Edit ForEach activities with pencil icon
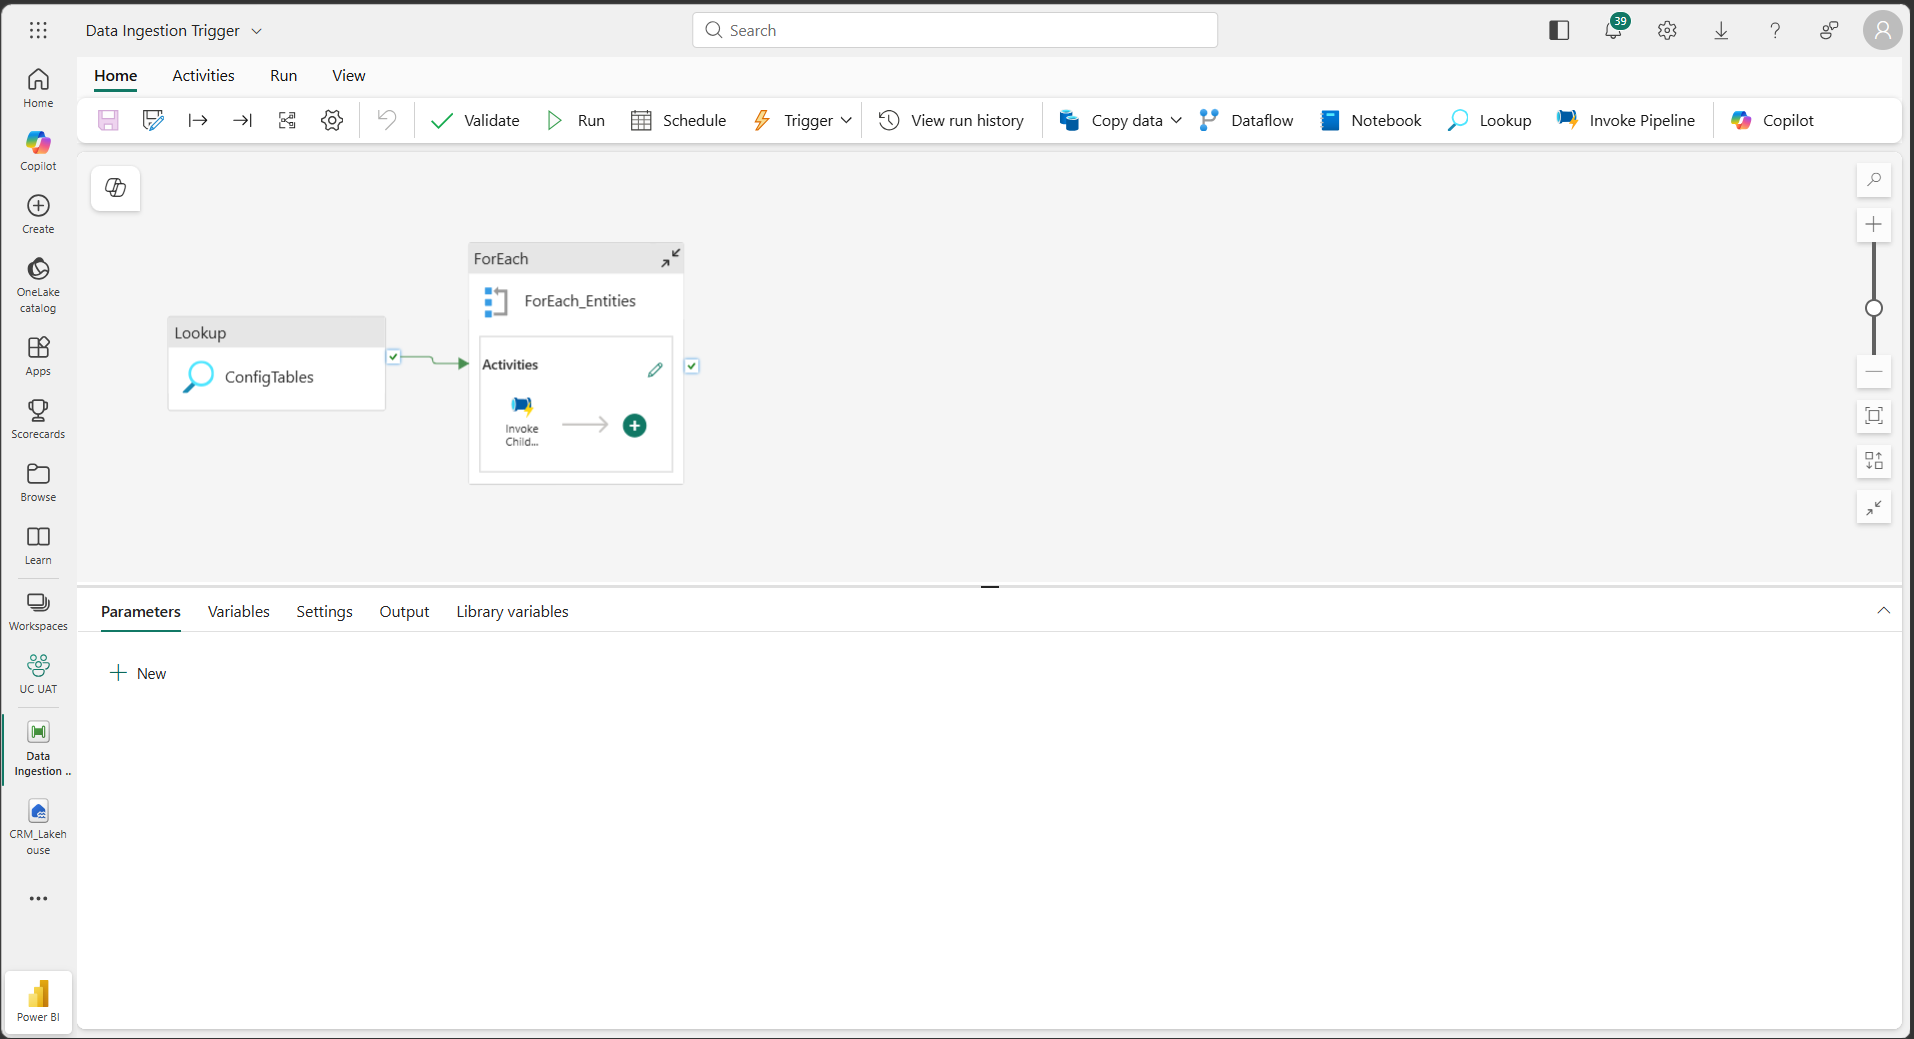The width and height of the screenshot is (1914, 1039). point(655,370)
